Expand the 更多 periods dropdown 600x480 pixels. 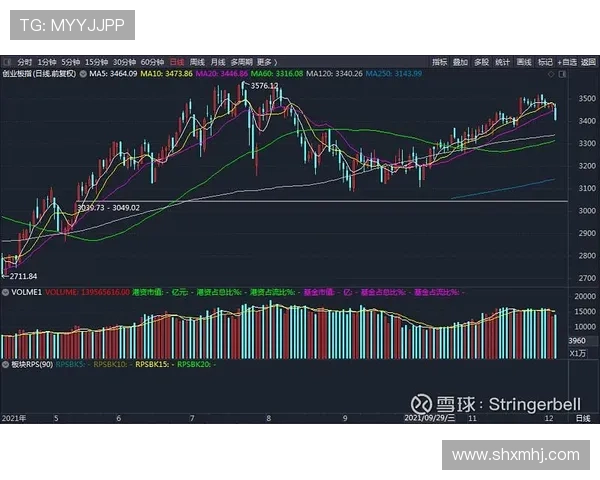point(266,61)
